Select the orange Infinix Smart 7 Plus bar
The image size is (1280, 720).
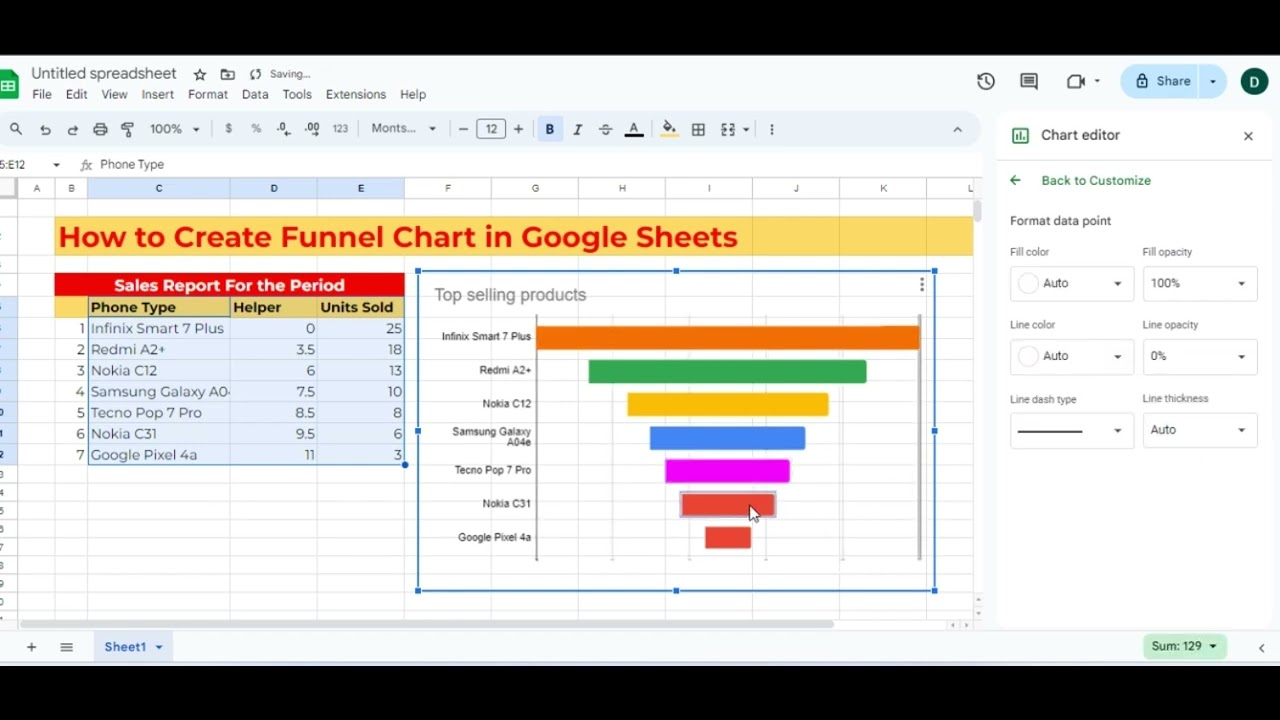pyautogui.click(x=728, y=337)
